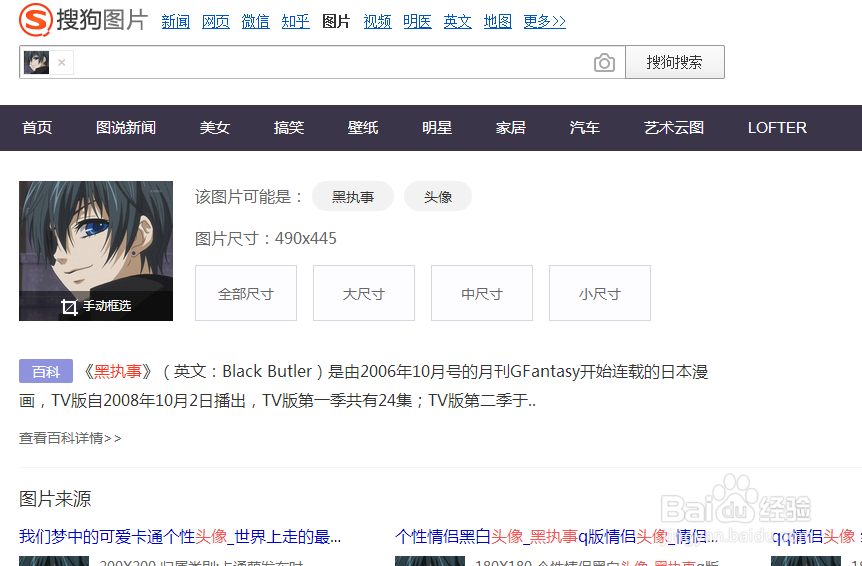Click the Sogou logo icon
The width and height of the screenshot is (862, 566).
pyautogui.click(x=36, y=19)
